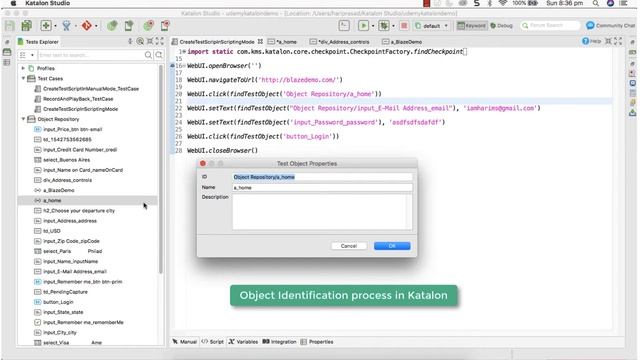
Task: Collapse the Object Repository tree node
Action: point(23,119)
